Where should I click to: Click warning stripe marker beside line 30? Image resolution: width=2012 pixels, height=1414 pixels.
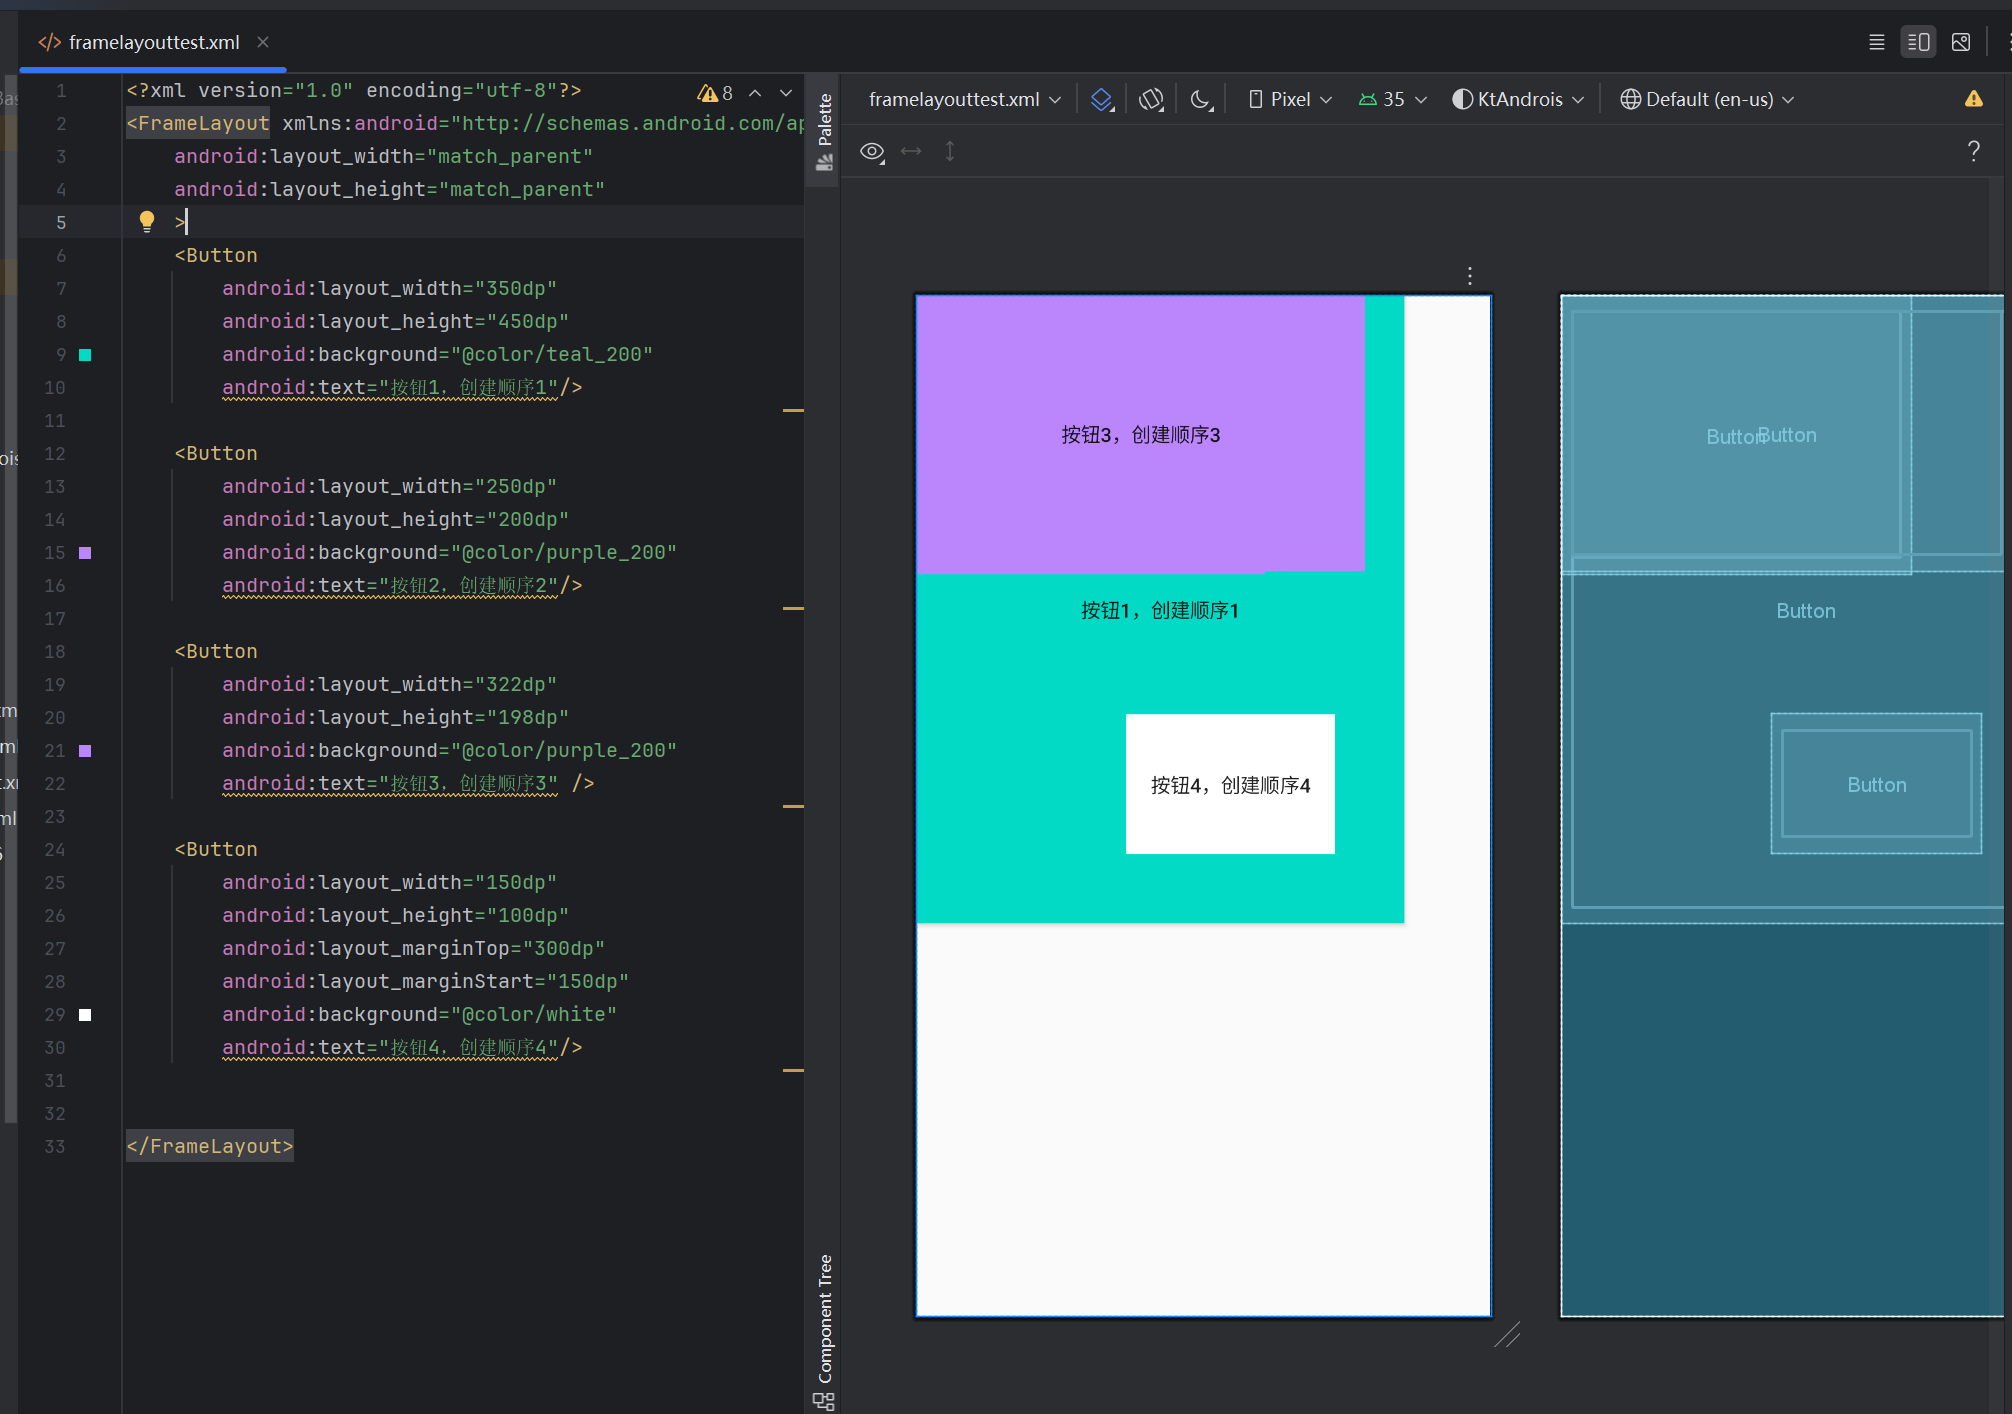[x=793, y=1070]
